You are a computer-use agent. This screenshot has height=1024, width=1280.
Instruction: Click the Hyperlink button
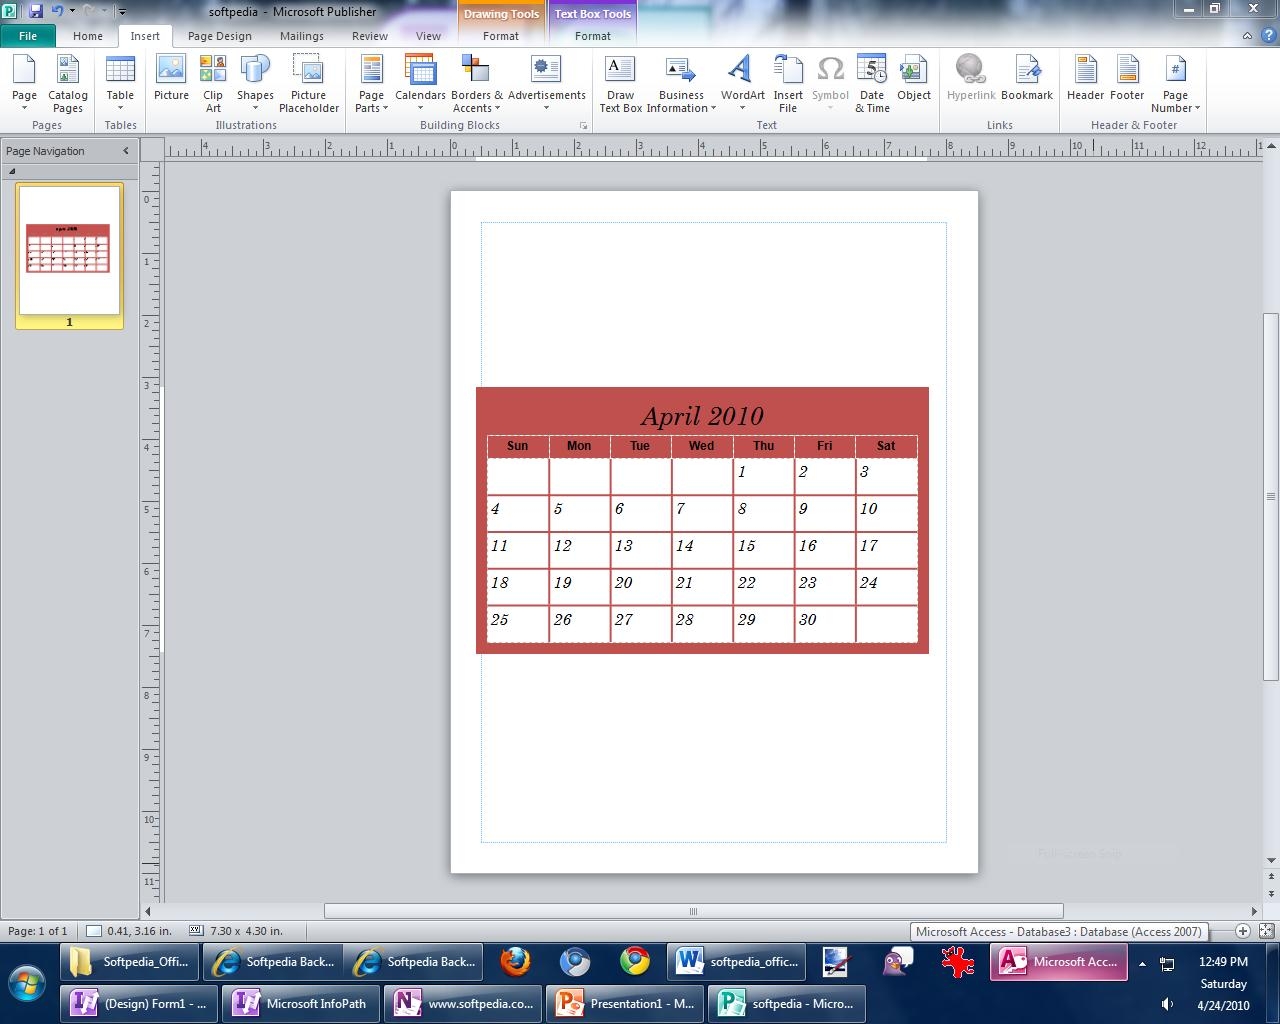point(971,78)
